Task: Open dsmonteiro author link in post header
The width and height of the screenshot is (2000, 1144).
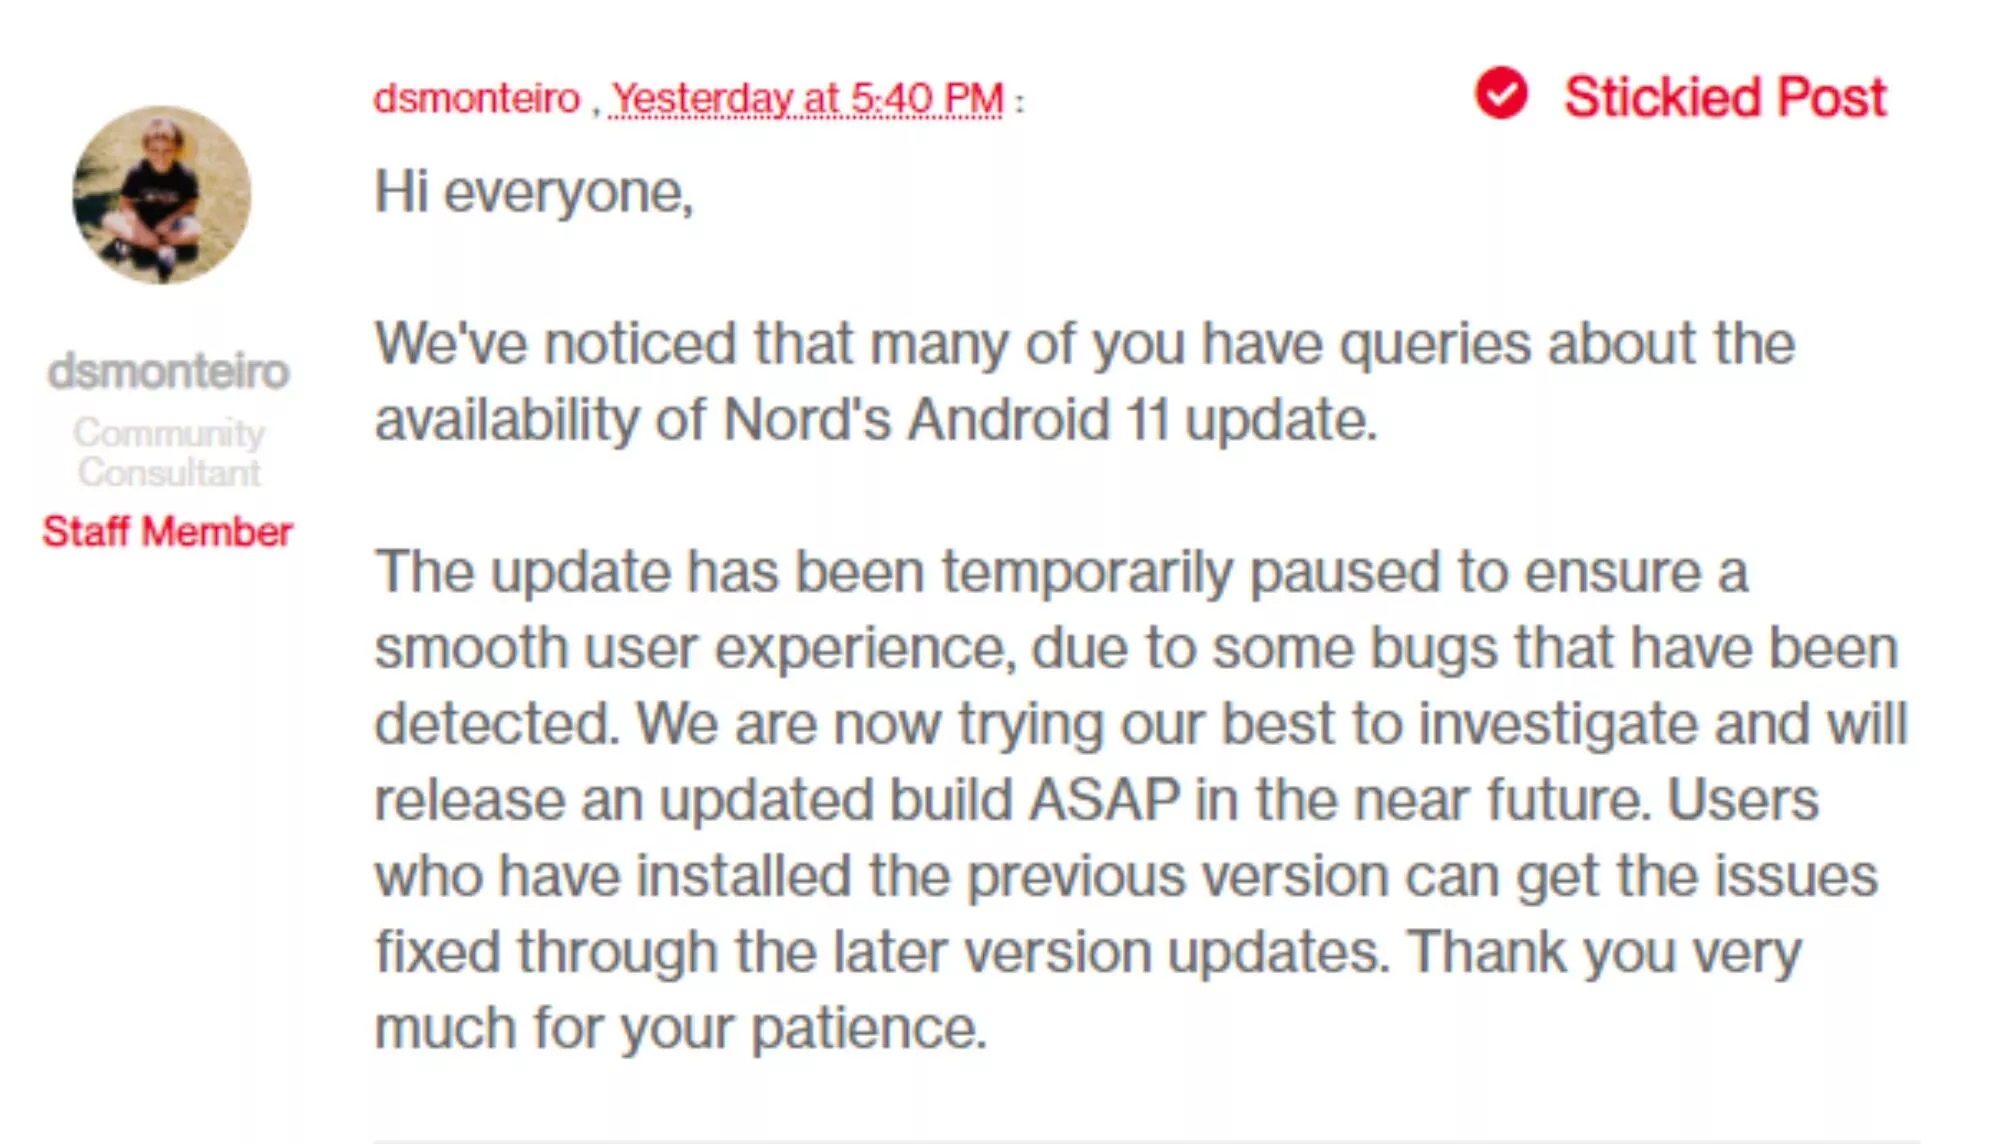Action: (477, 98)
